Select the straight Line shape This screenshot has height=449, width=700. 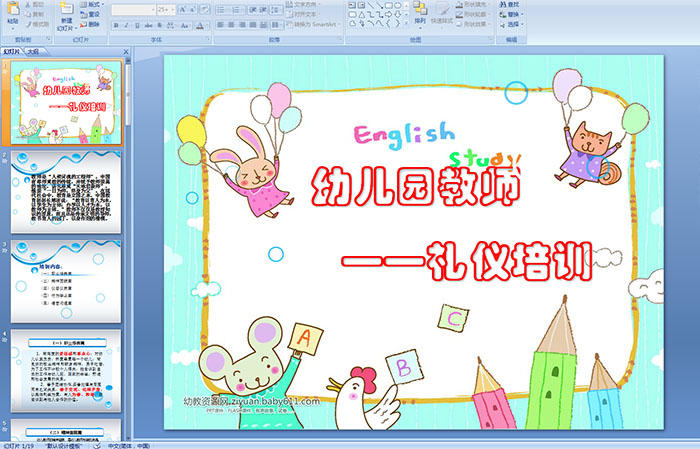click(371, 5)
